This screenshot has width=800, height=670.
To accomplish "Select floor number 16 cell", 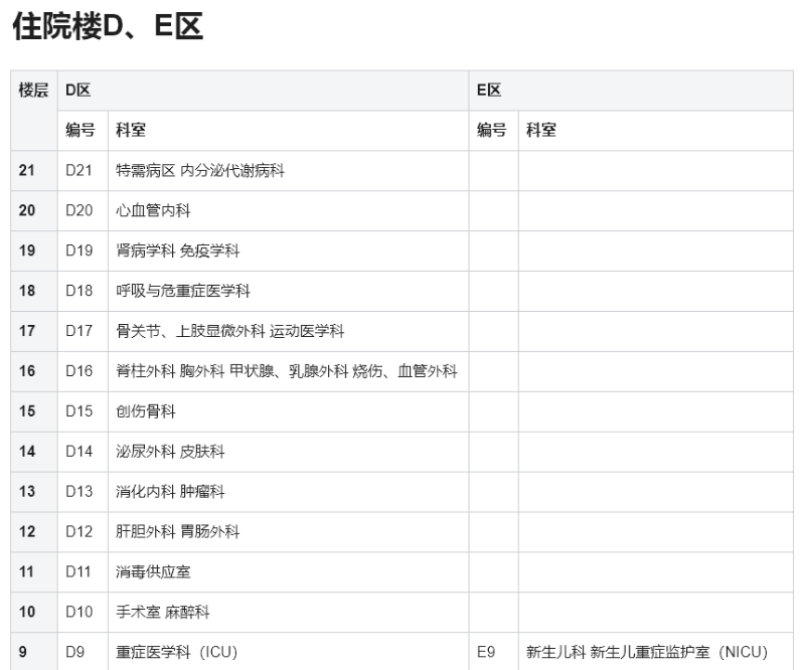I will tap(34, 371).
